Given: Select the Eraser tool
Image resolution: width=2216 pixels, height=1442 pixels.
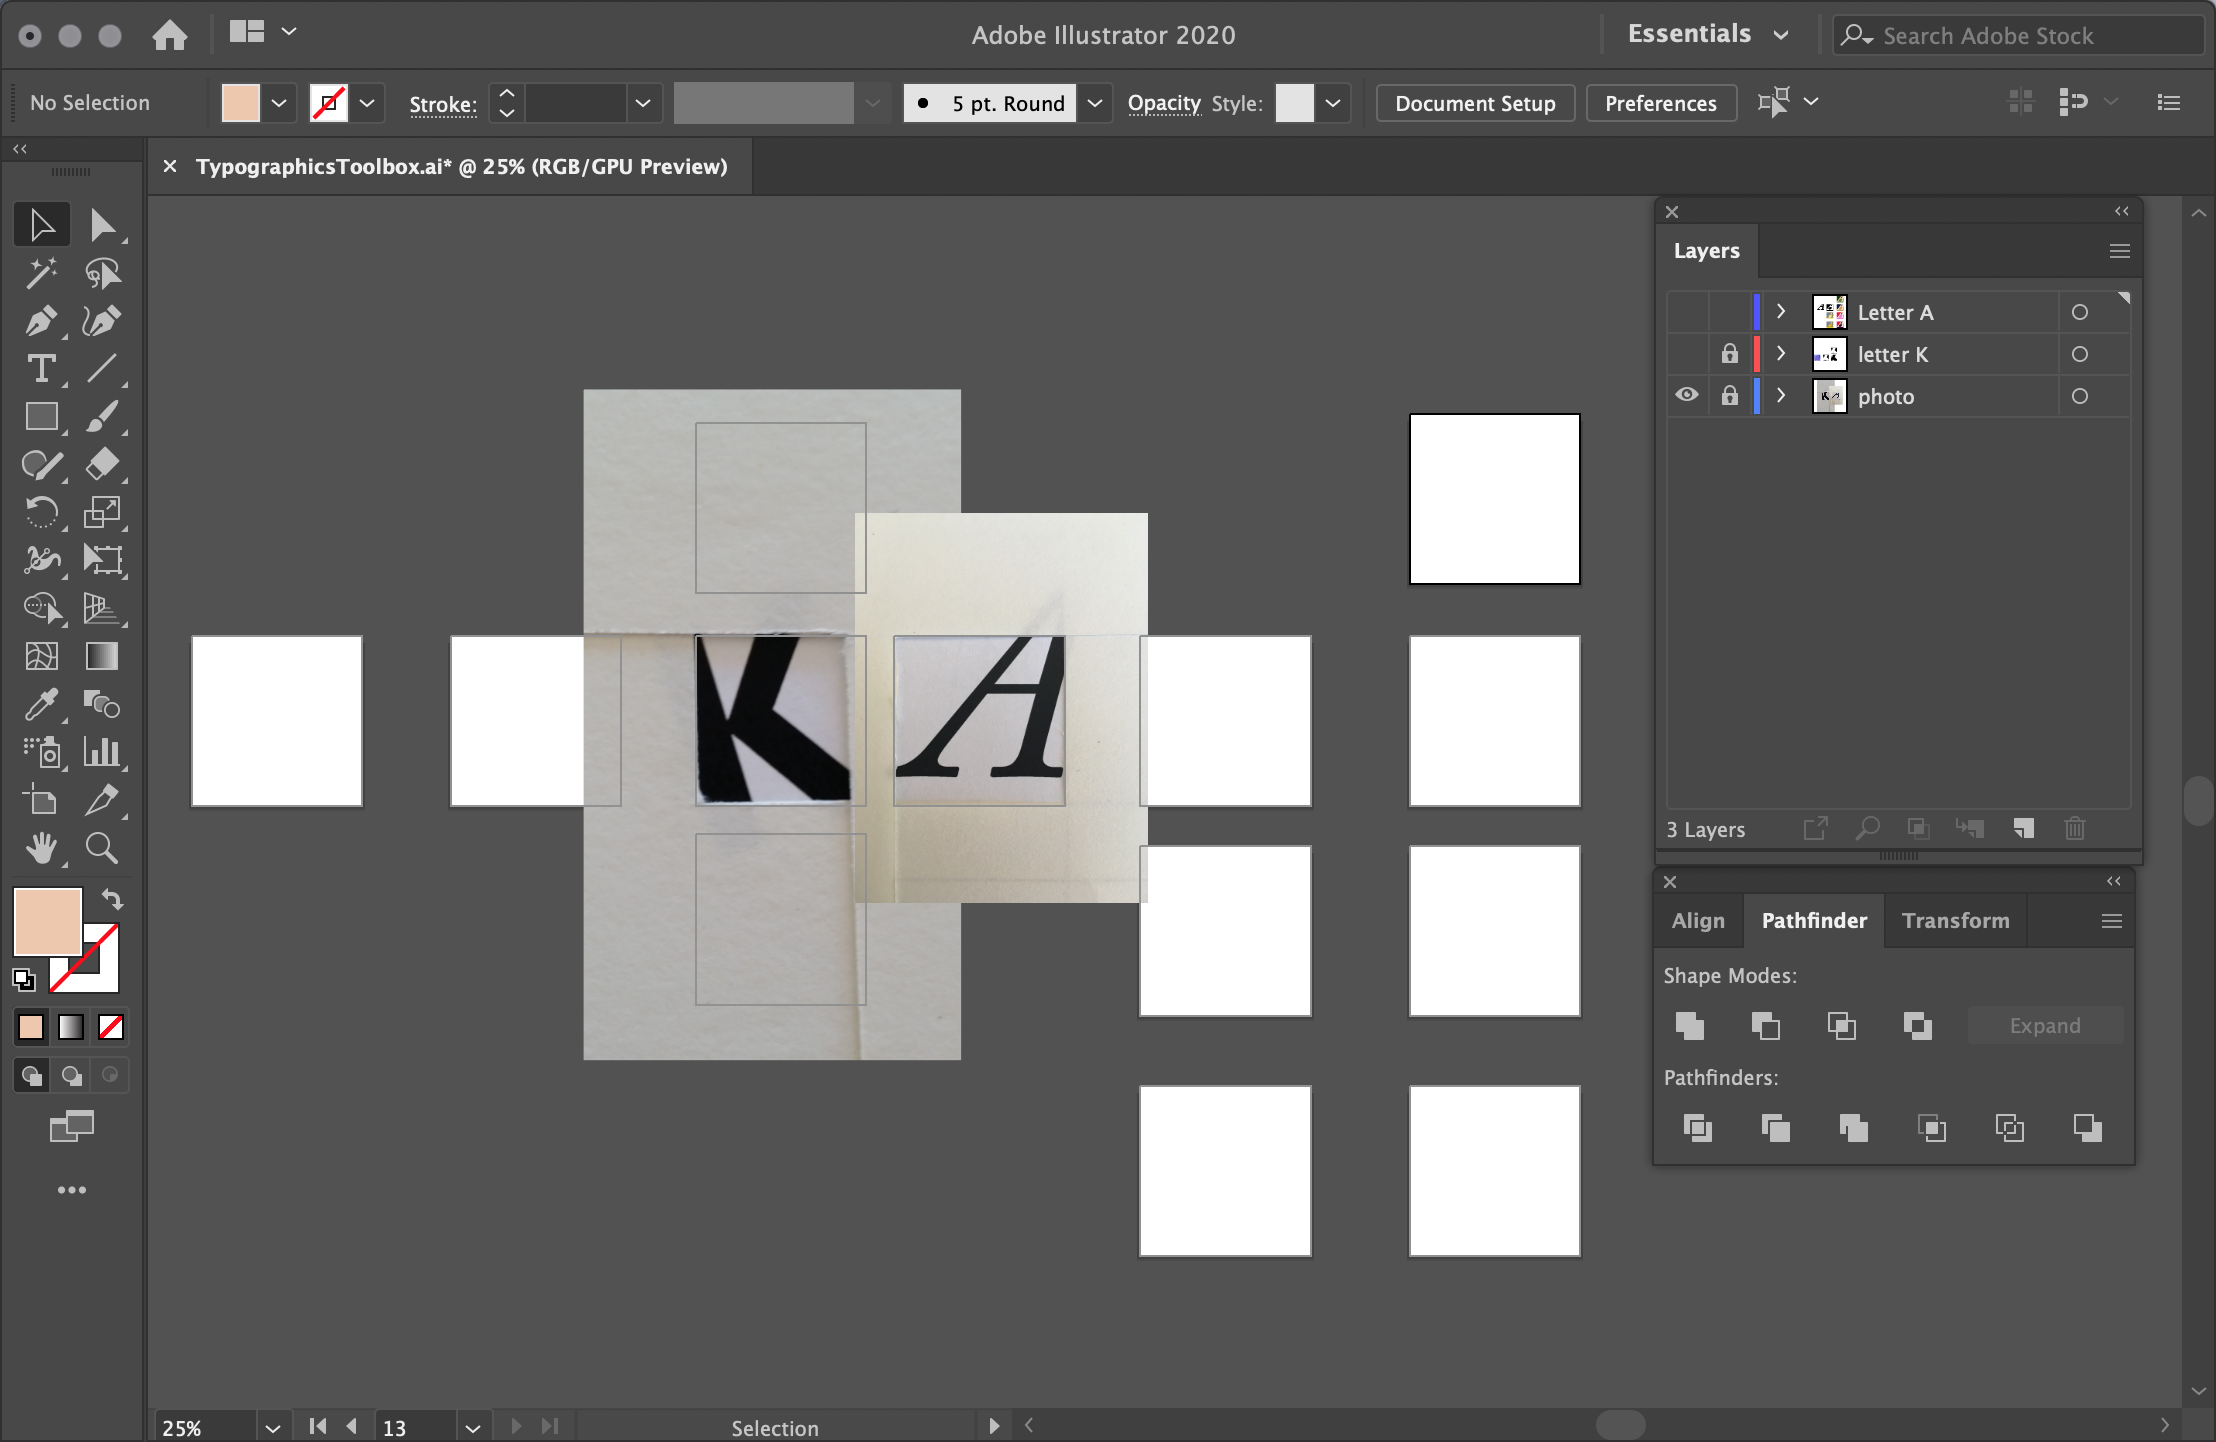Looking at the screenshot, I should tap(102, 465).
